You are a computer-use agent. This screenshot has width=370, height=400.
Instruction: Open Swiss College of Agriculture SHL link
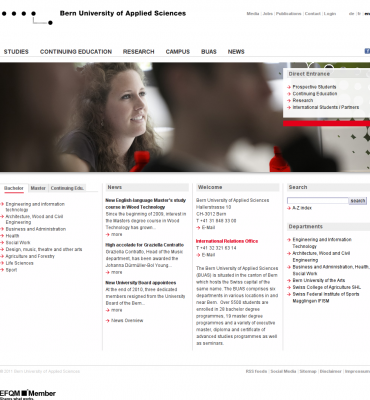327,287
